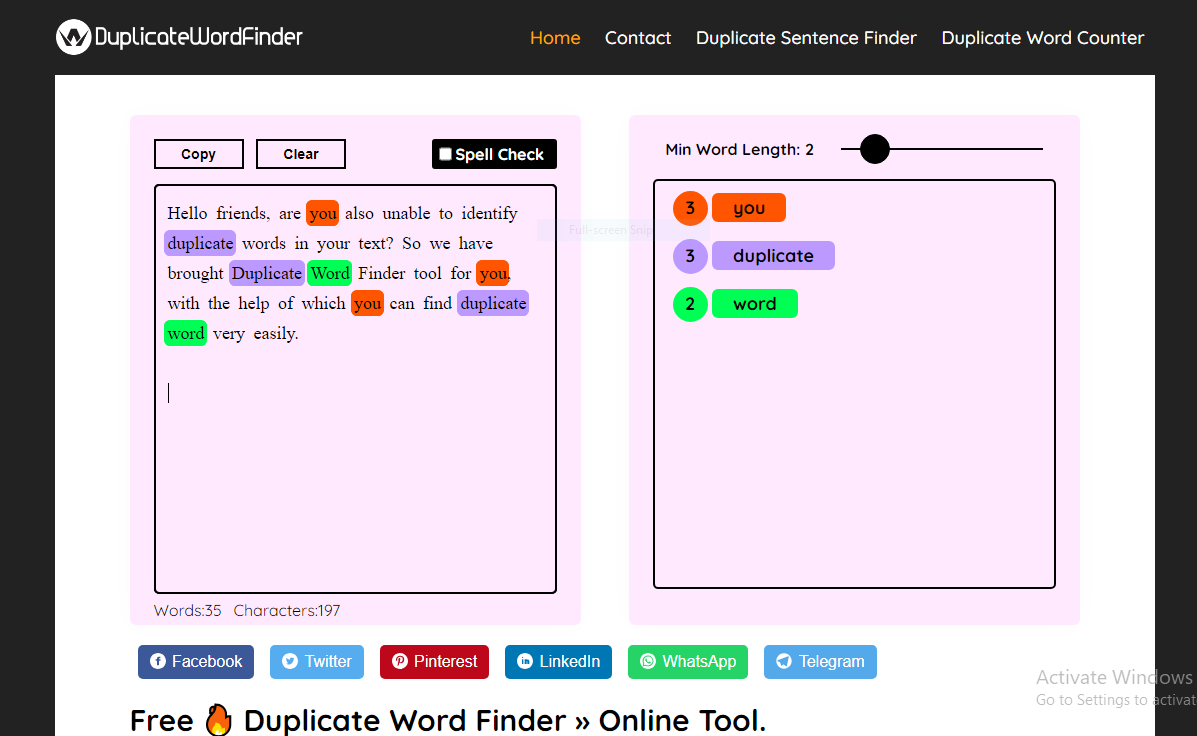Viewport: 1197px width, 736px height.
Task: Open the Duplicate Word Counter page
Action: [x=1043, y=38]
